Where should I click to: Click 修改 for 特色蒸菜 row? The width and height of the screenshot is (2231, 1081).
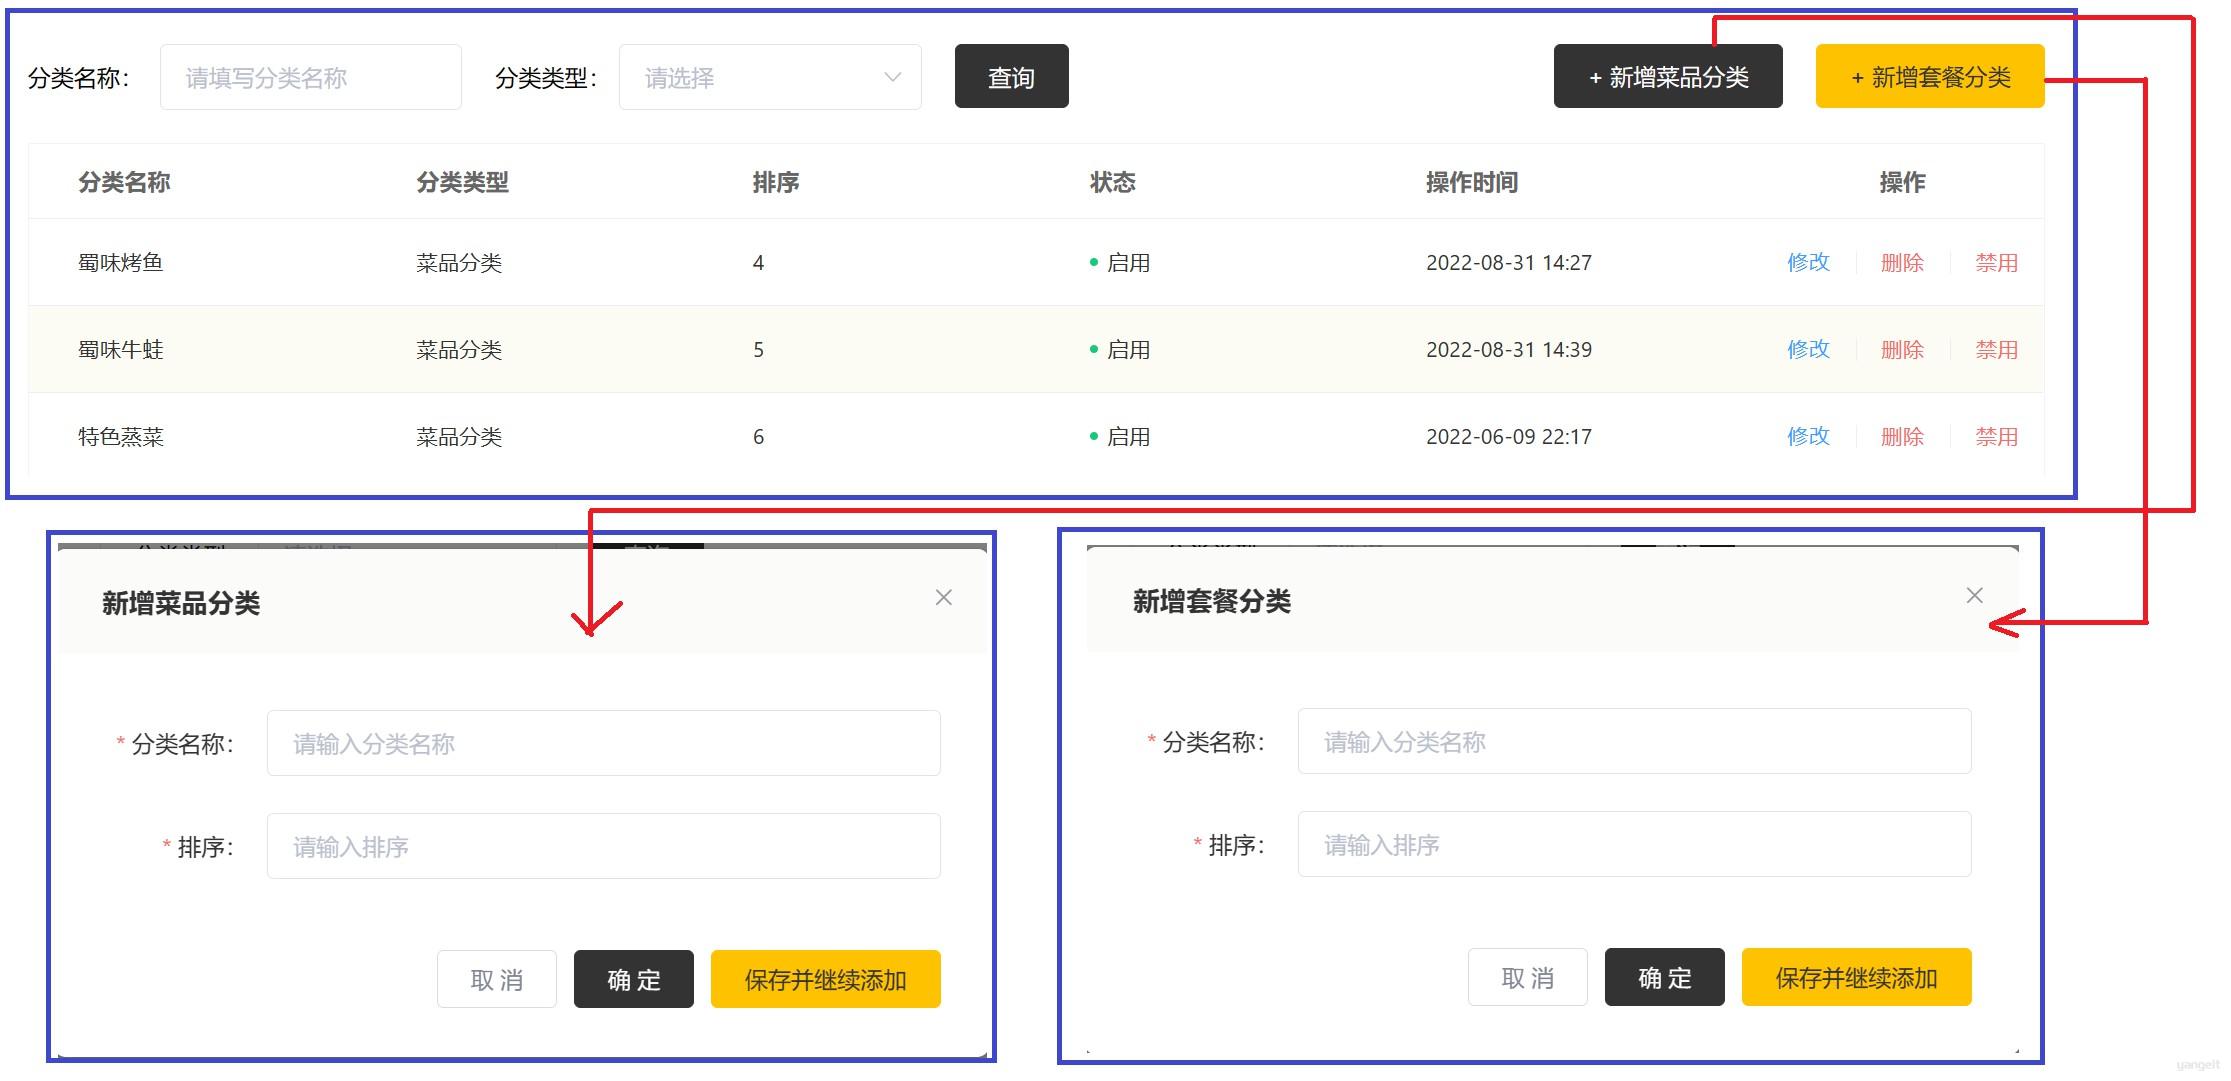tap(1808, 436)
